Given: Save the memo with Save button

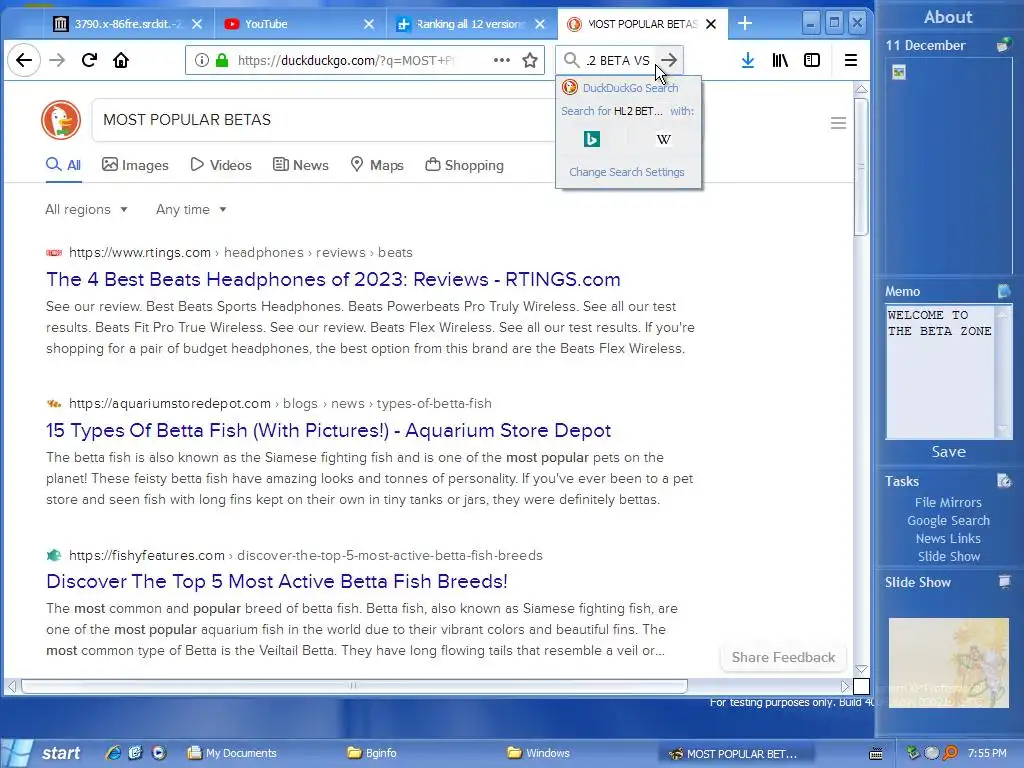Looking at the screenshot, I should (948, 451).
